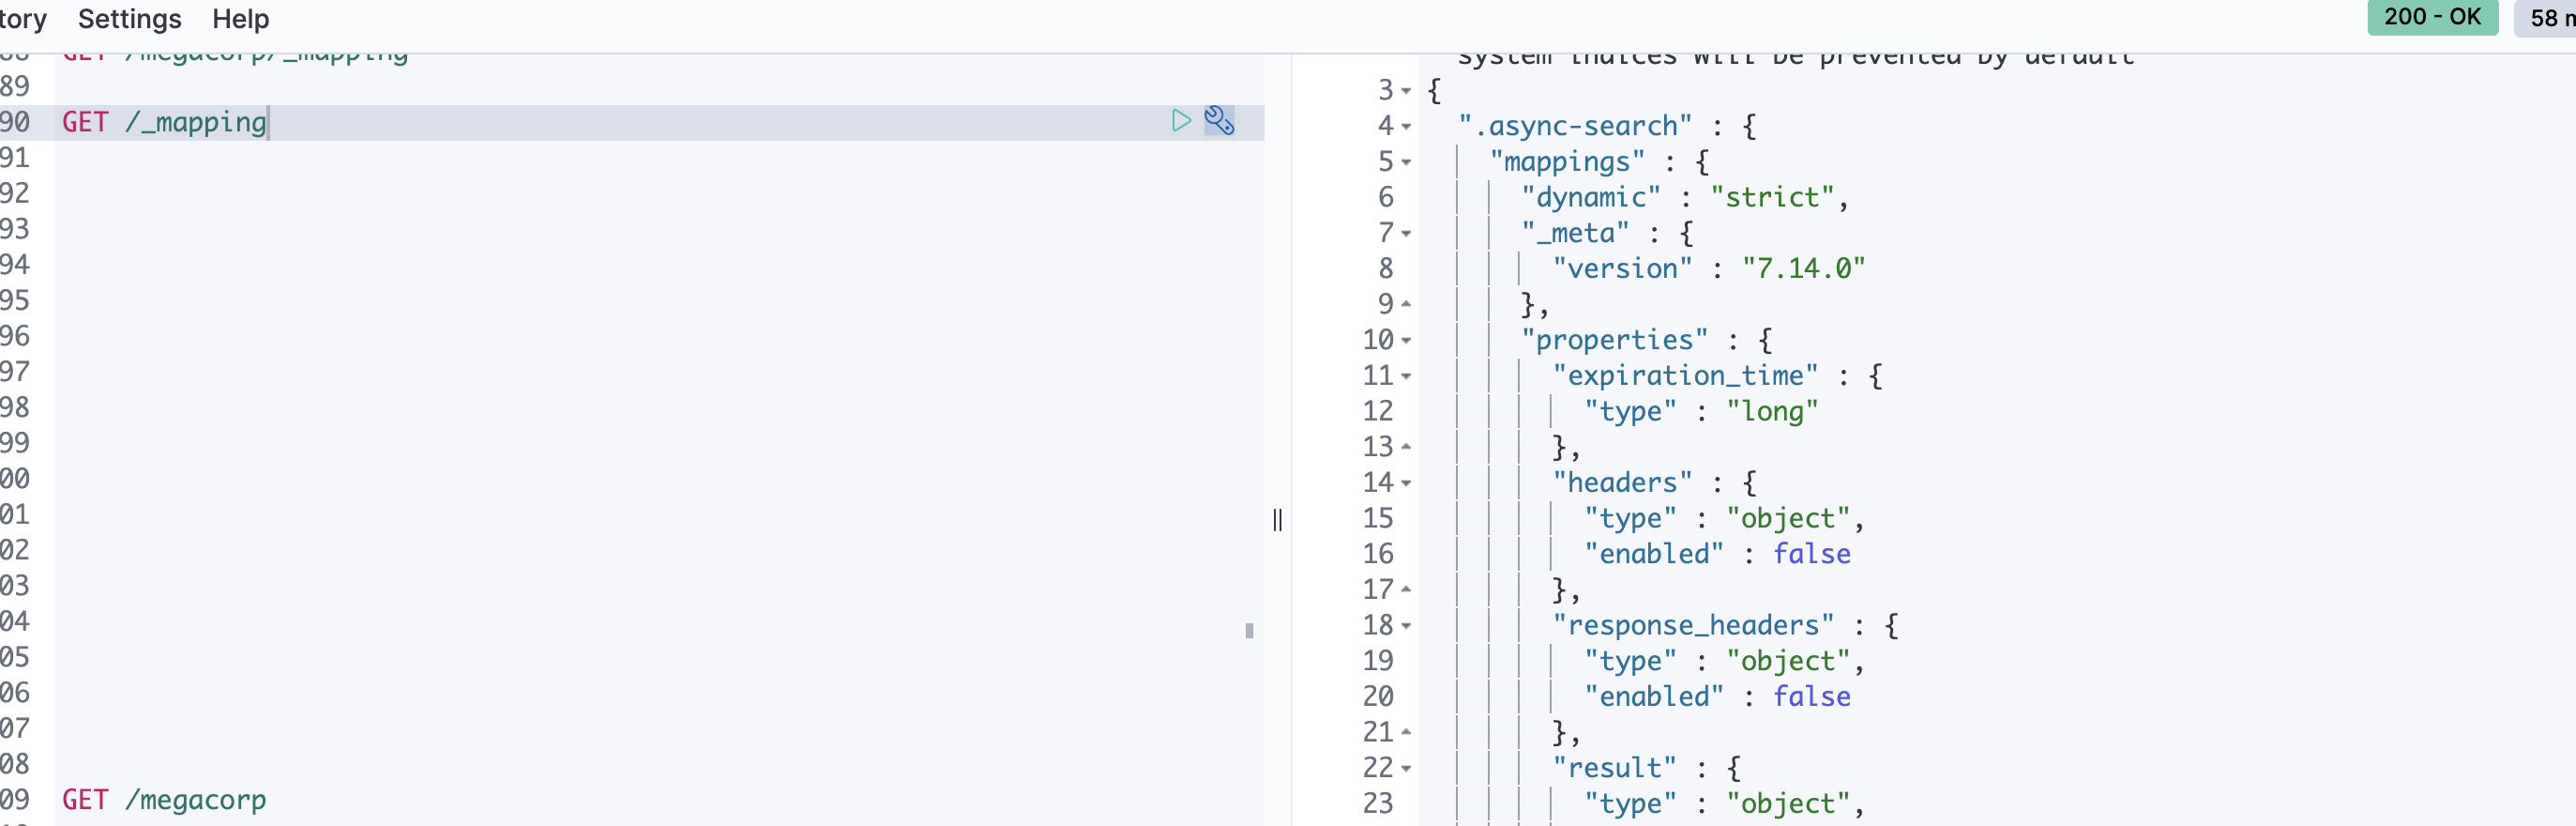Viewport: 2576px width, 826px height.
Task: Click the 200 - OK status badge
Action: point(2432,17)
